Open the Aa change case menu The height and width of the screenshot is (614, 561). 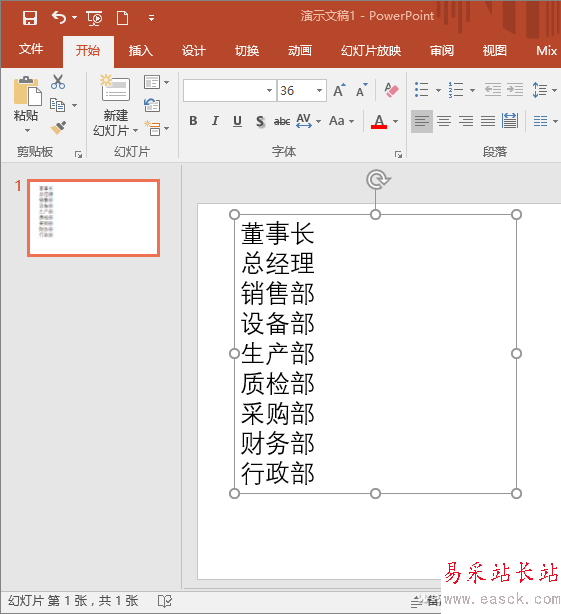point(341,121)
